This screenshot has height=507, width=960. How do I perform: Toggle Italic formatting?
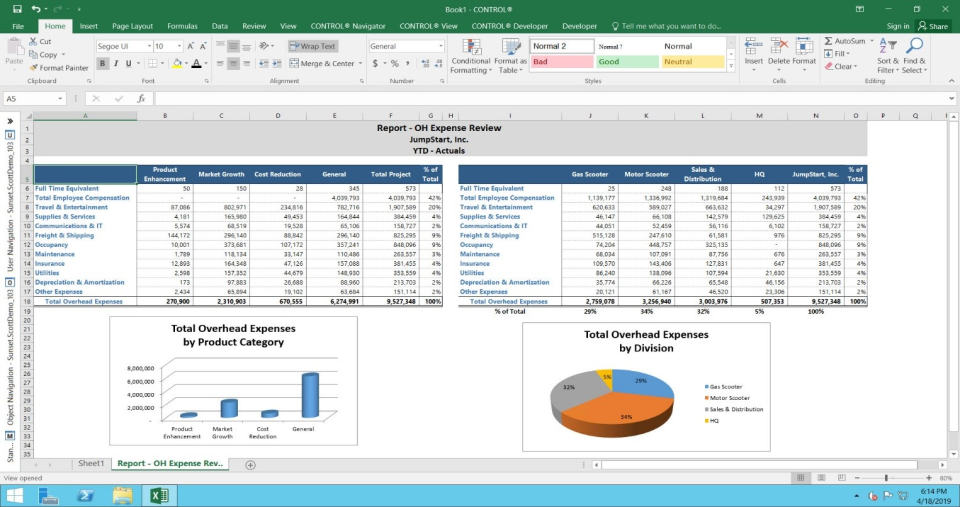click(x=116, y=63)
